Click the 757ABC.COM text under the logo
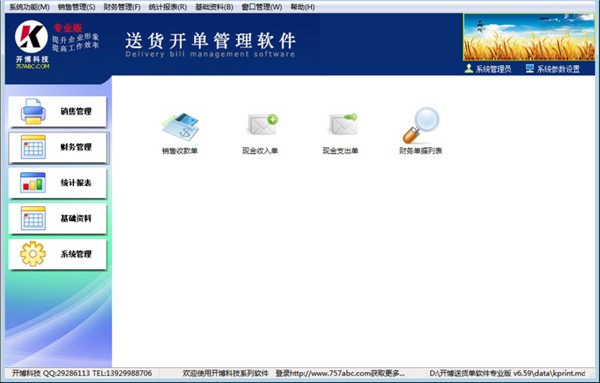 click(x=33, y=66)
